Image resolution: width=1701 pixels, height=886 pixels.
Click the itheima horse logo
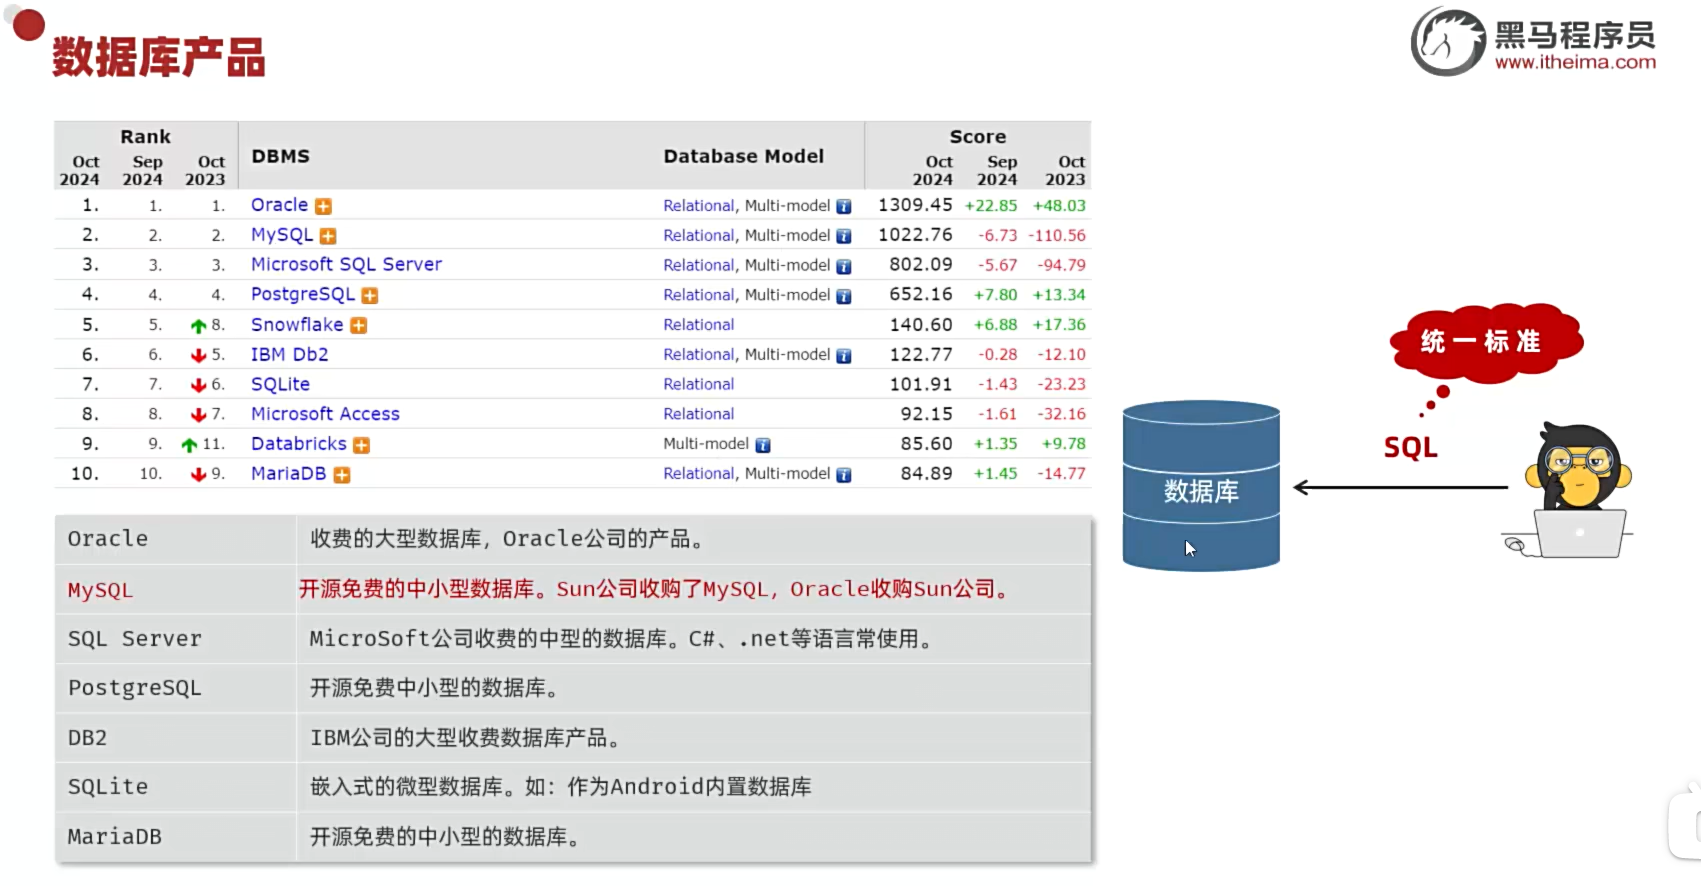click(x=1448, y=42)
